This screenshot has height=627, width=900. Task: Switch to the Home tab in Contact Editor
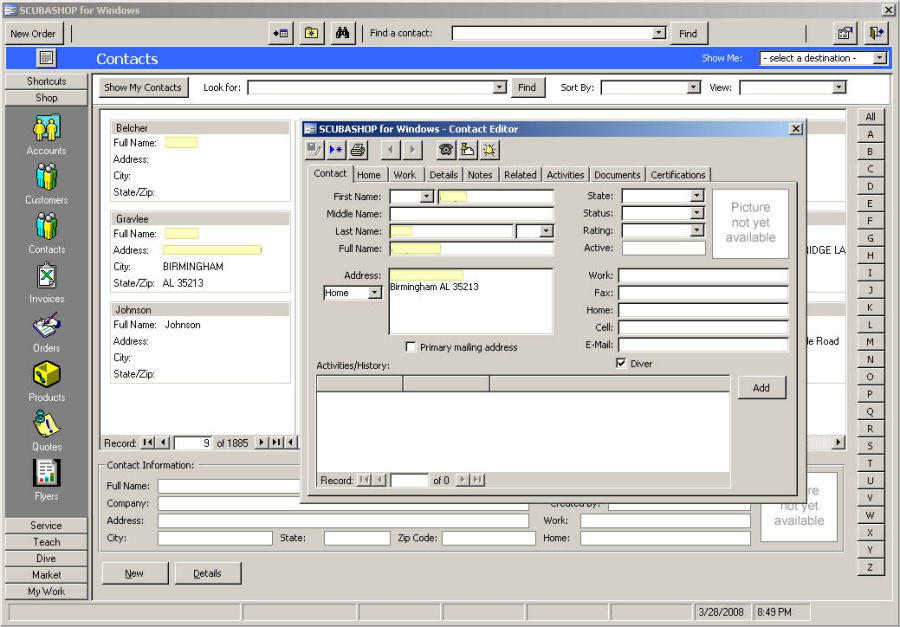(368, 175)
